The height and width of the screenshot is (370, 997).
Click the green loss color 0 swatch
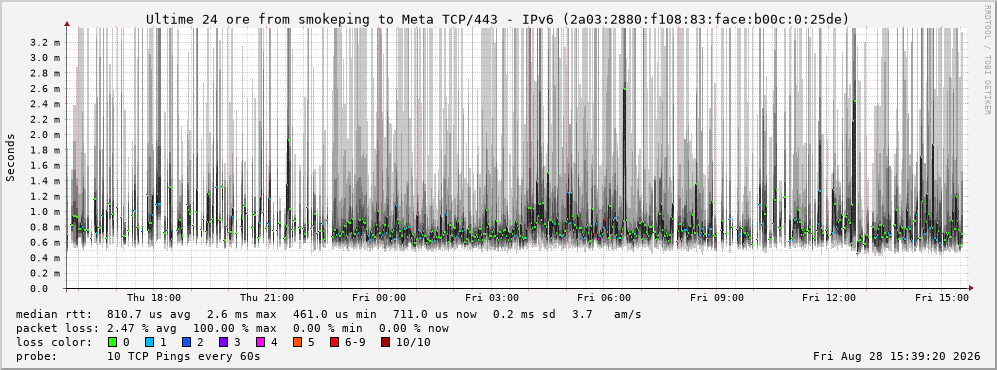point(113,343)
